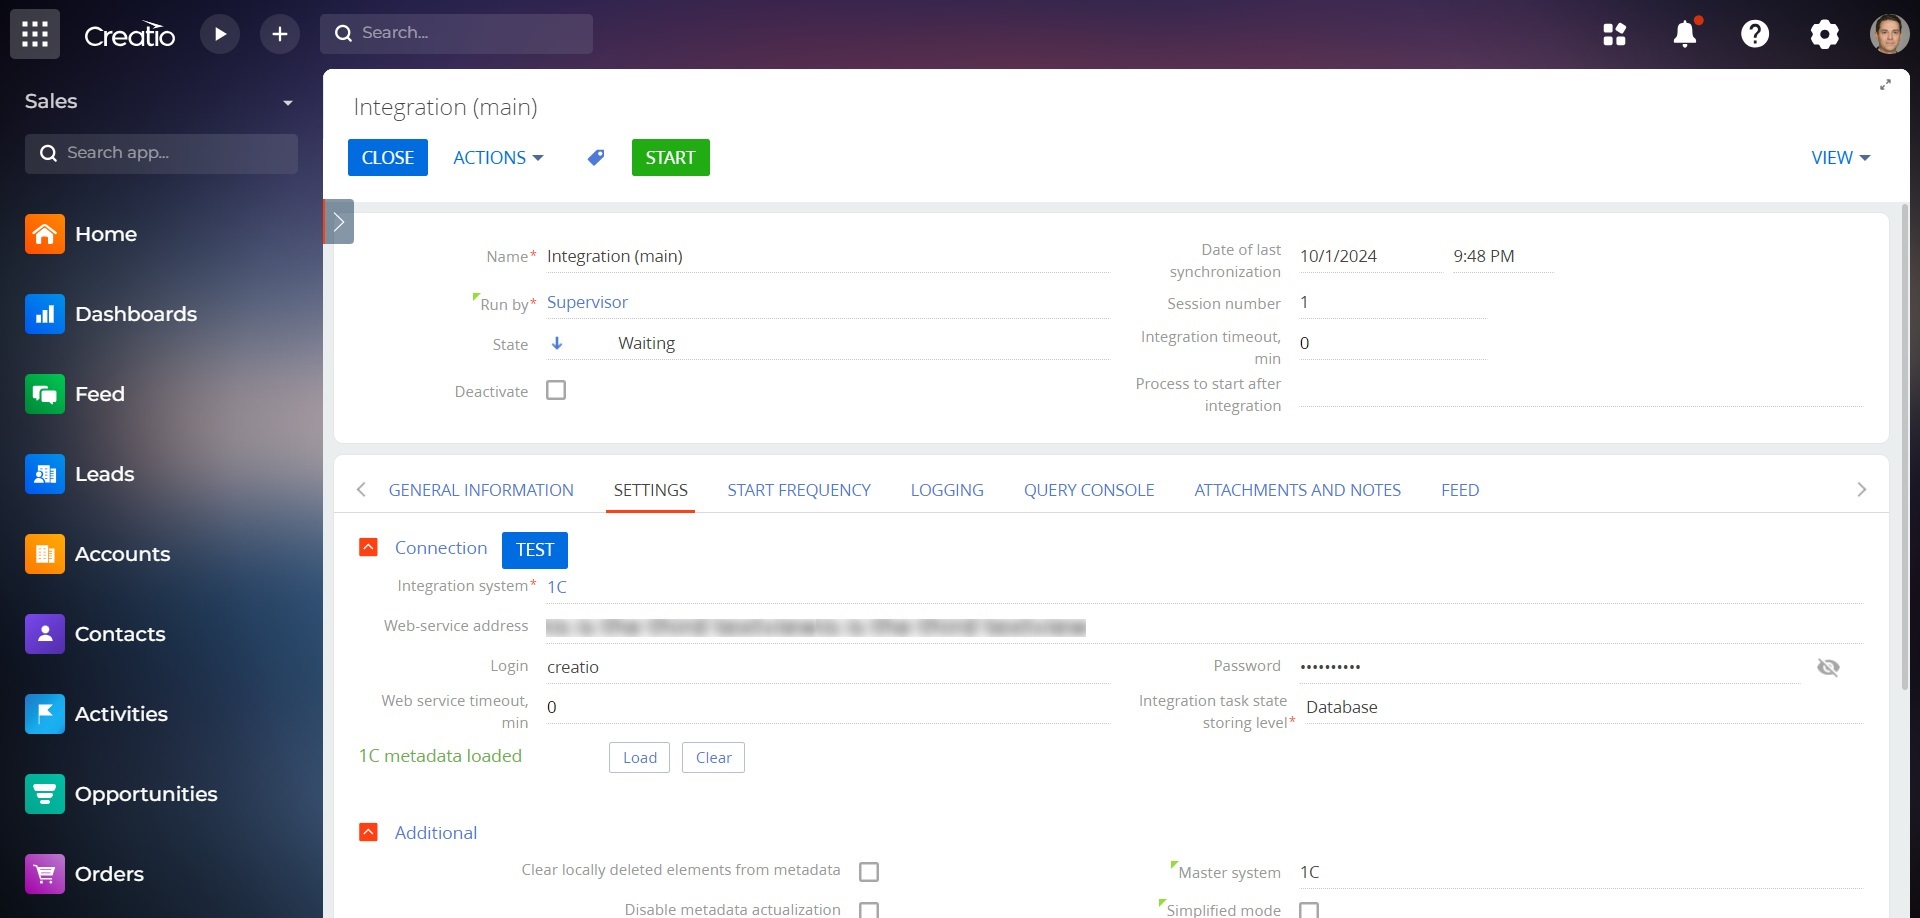Screen dimensions: 1920x918
Task: Expand the left side panel arrow
Action: (x=339, y=222)
